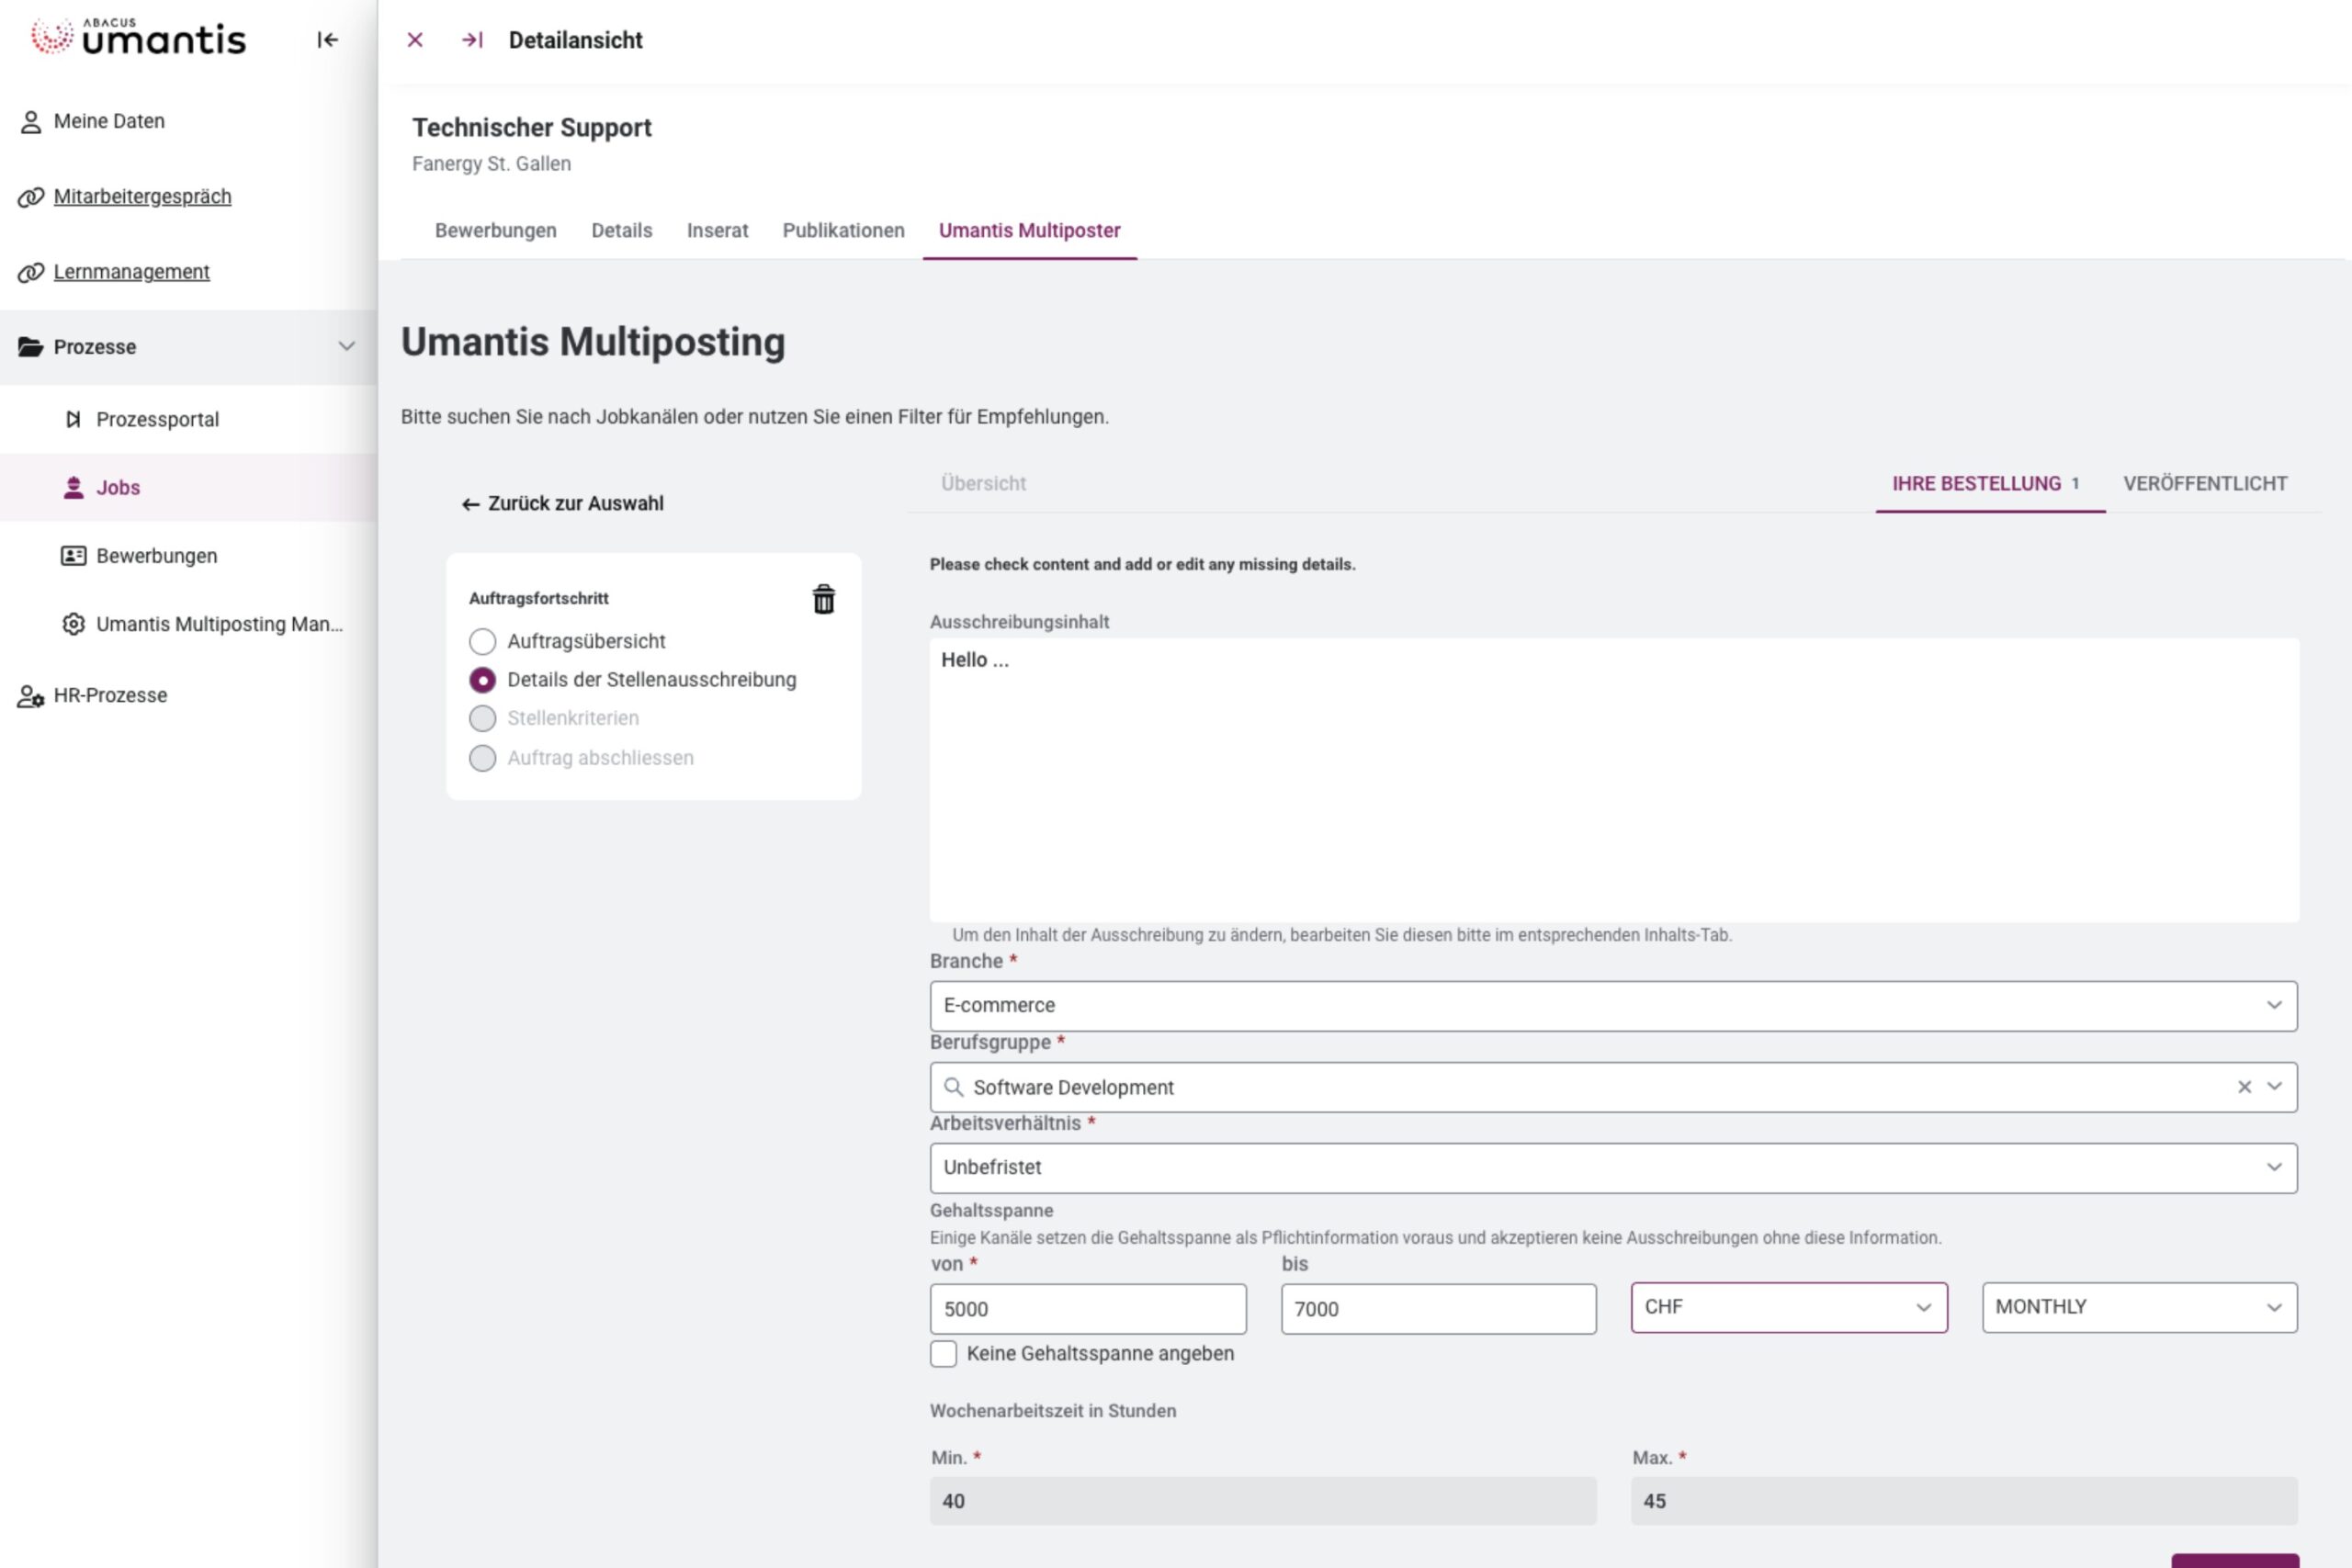Click the expand-to-right arrow icon
Viewport: 2352px width, 1568px height.
pyautogui.click(x=472, y=40)
